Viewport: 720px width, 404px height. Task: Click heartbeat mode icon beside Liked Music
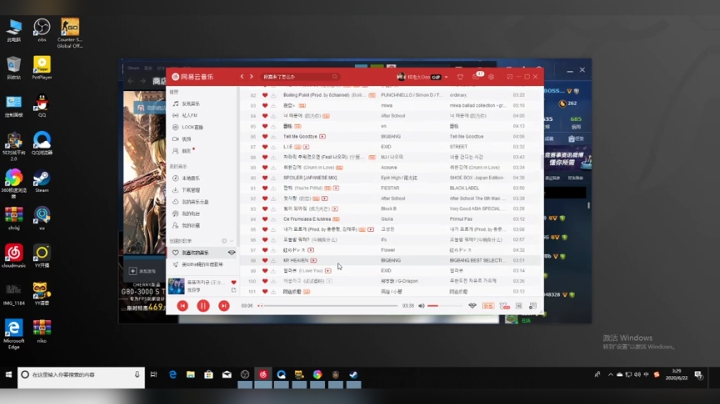231,252
